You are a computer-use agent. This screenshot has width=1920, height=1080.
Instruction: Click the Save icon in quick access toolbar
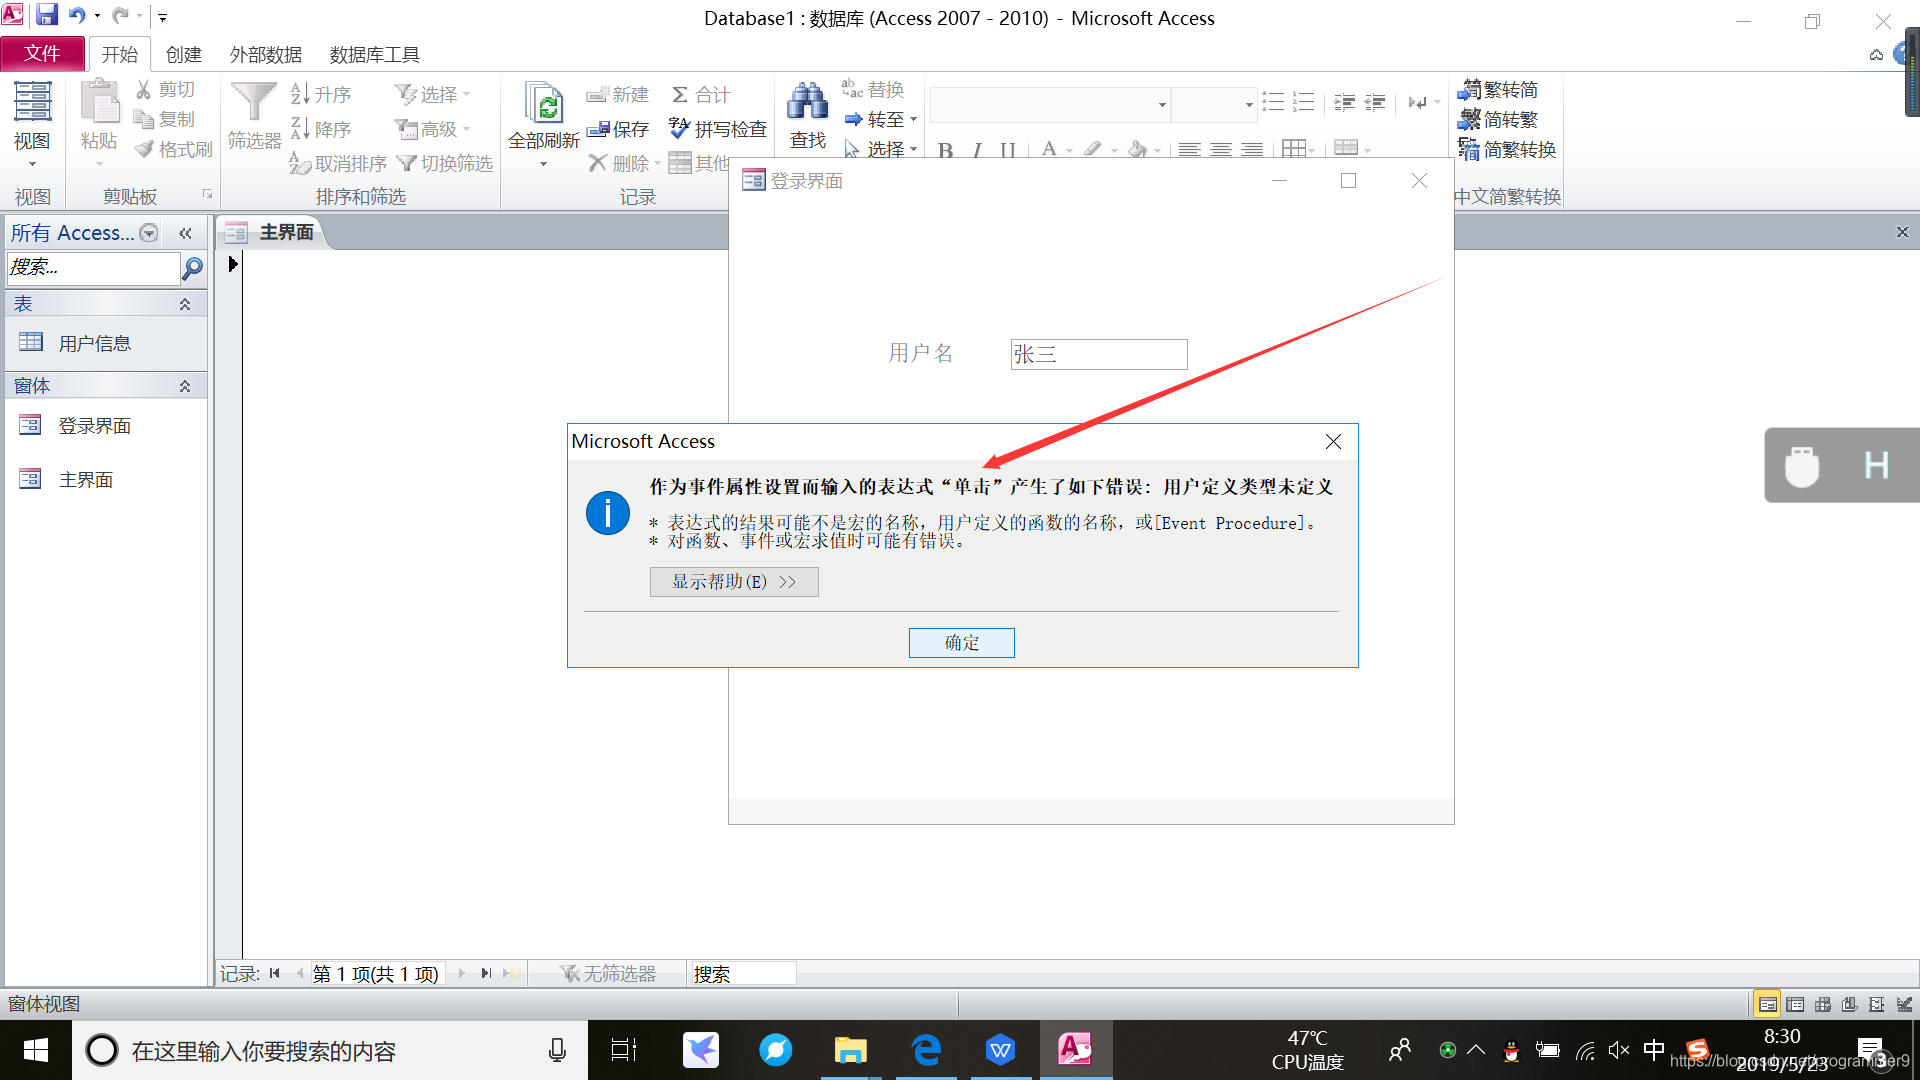pos(46,16)
